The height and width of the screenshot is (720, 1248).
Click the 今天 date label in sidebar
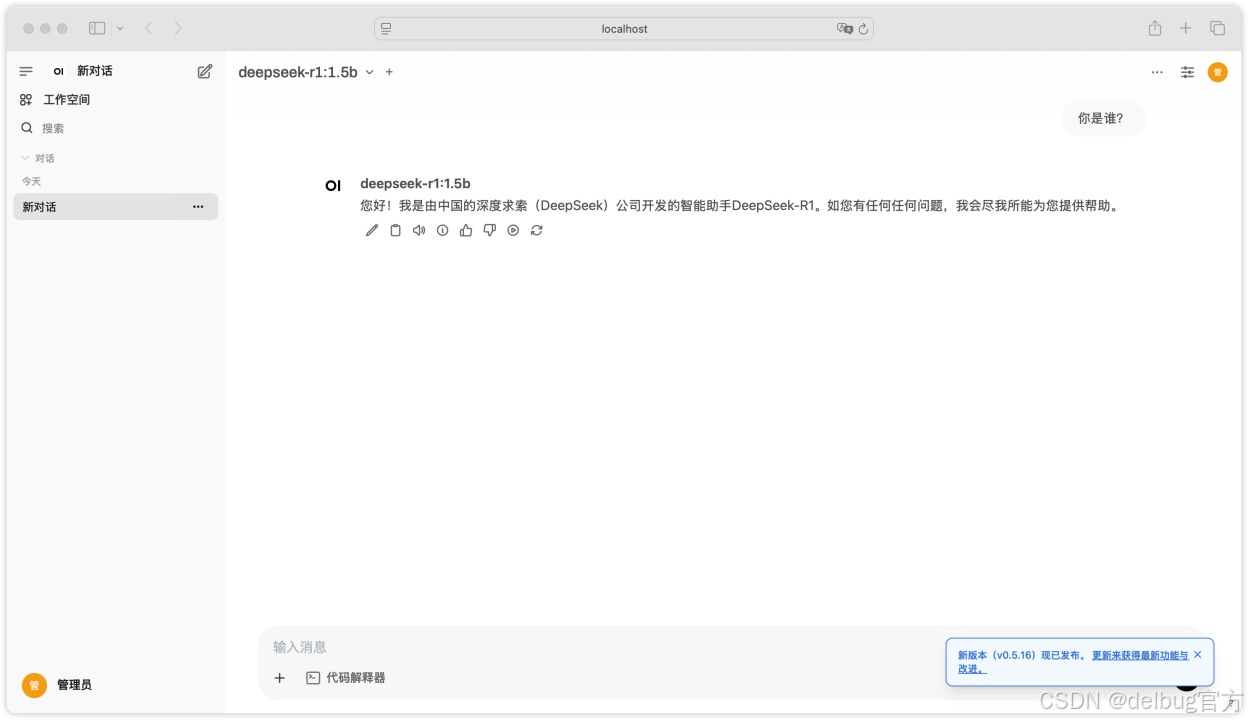click(x=32, y=181)
